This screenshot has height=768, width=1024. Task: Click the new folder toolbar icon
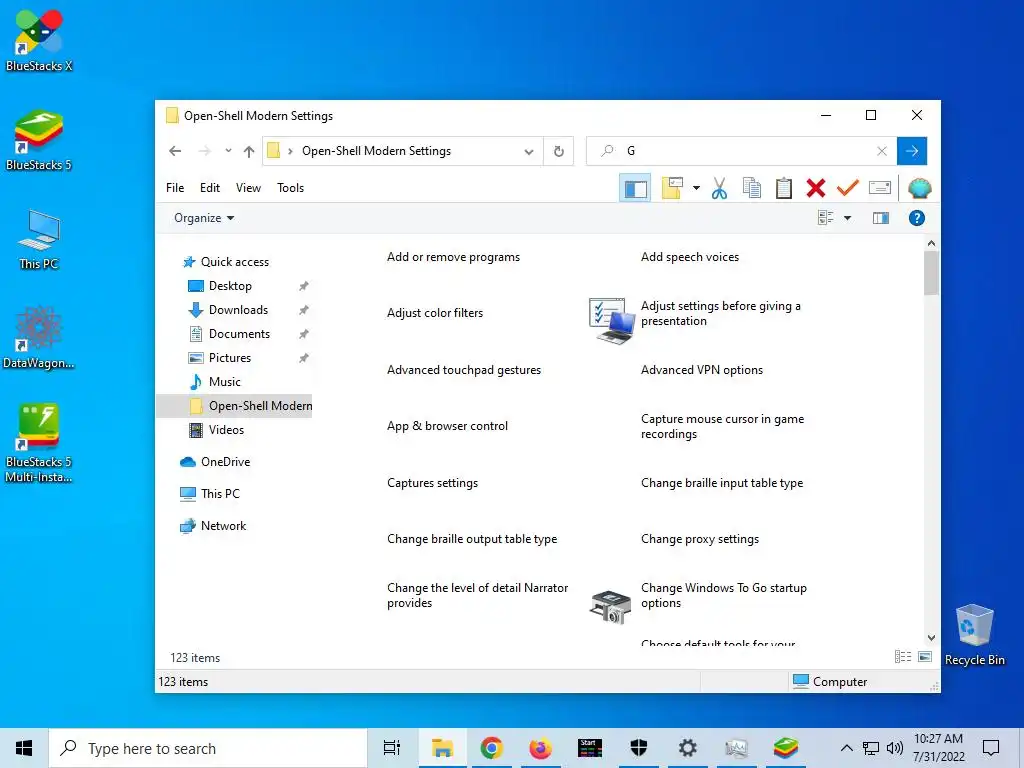672,188
